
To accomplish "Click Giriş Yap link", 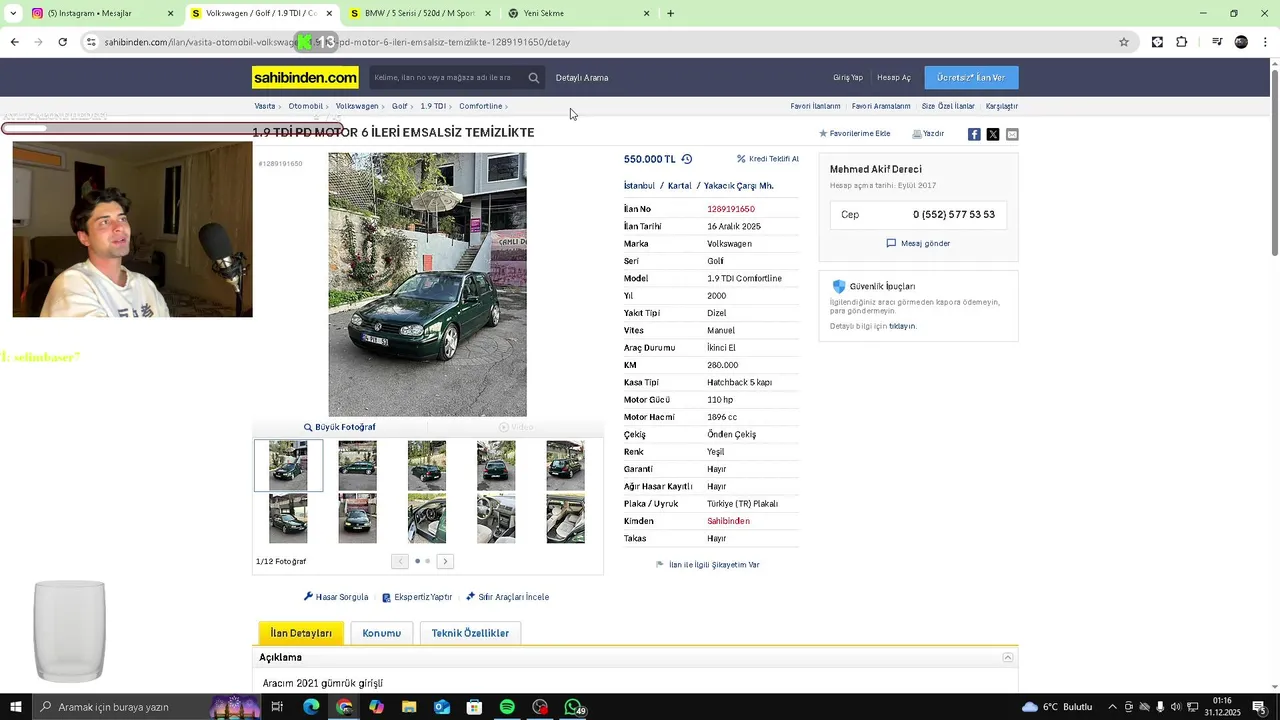I will pos(848,77).
